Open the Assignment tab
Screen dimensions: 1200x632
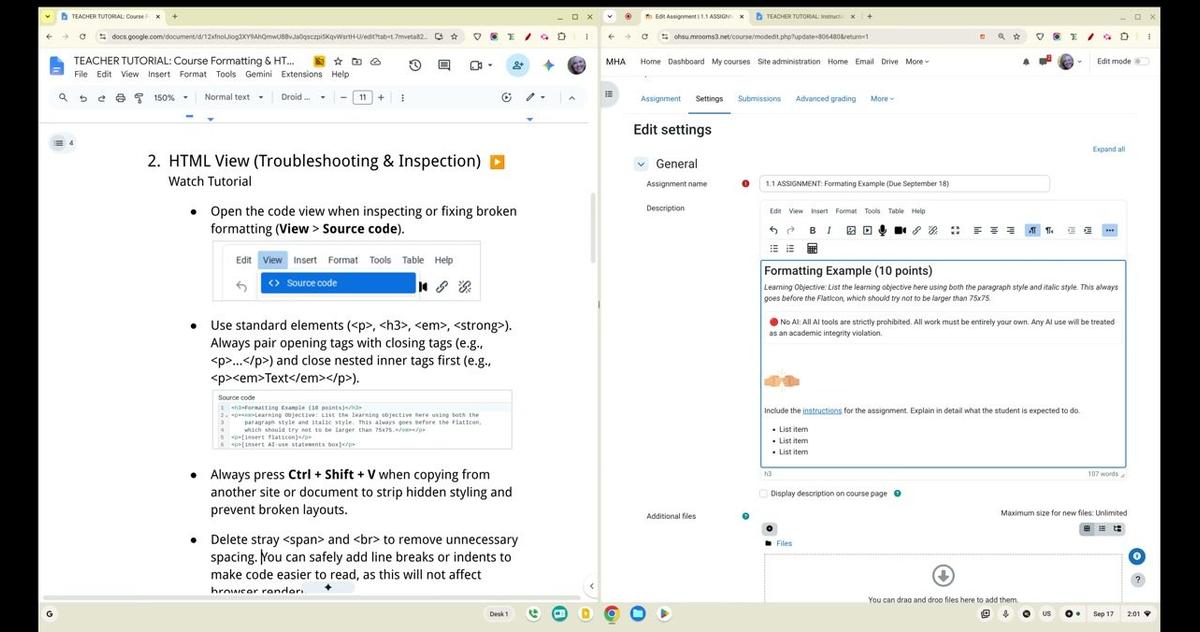pos(660,99)
